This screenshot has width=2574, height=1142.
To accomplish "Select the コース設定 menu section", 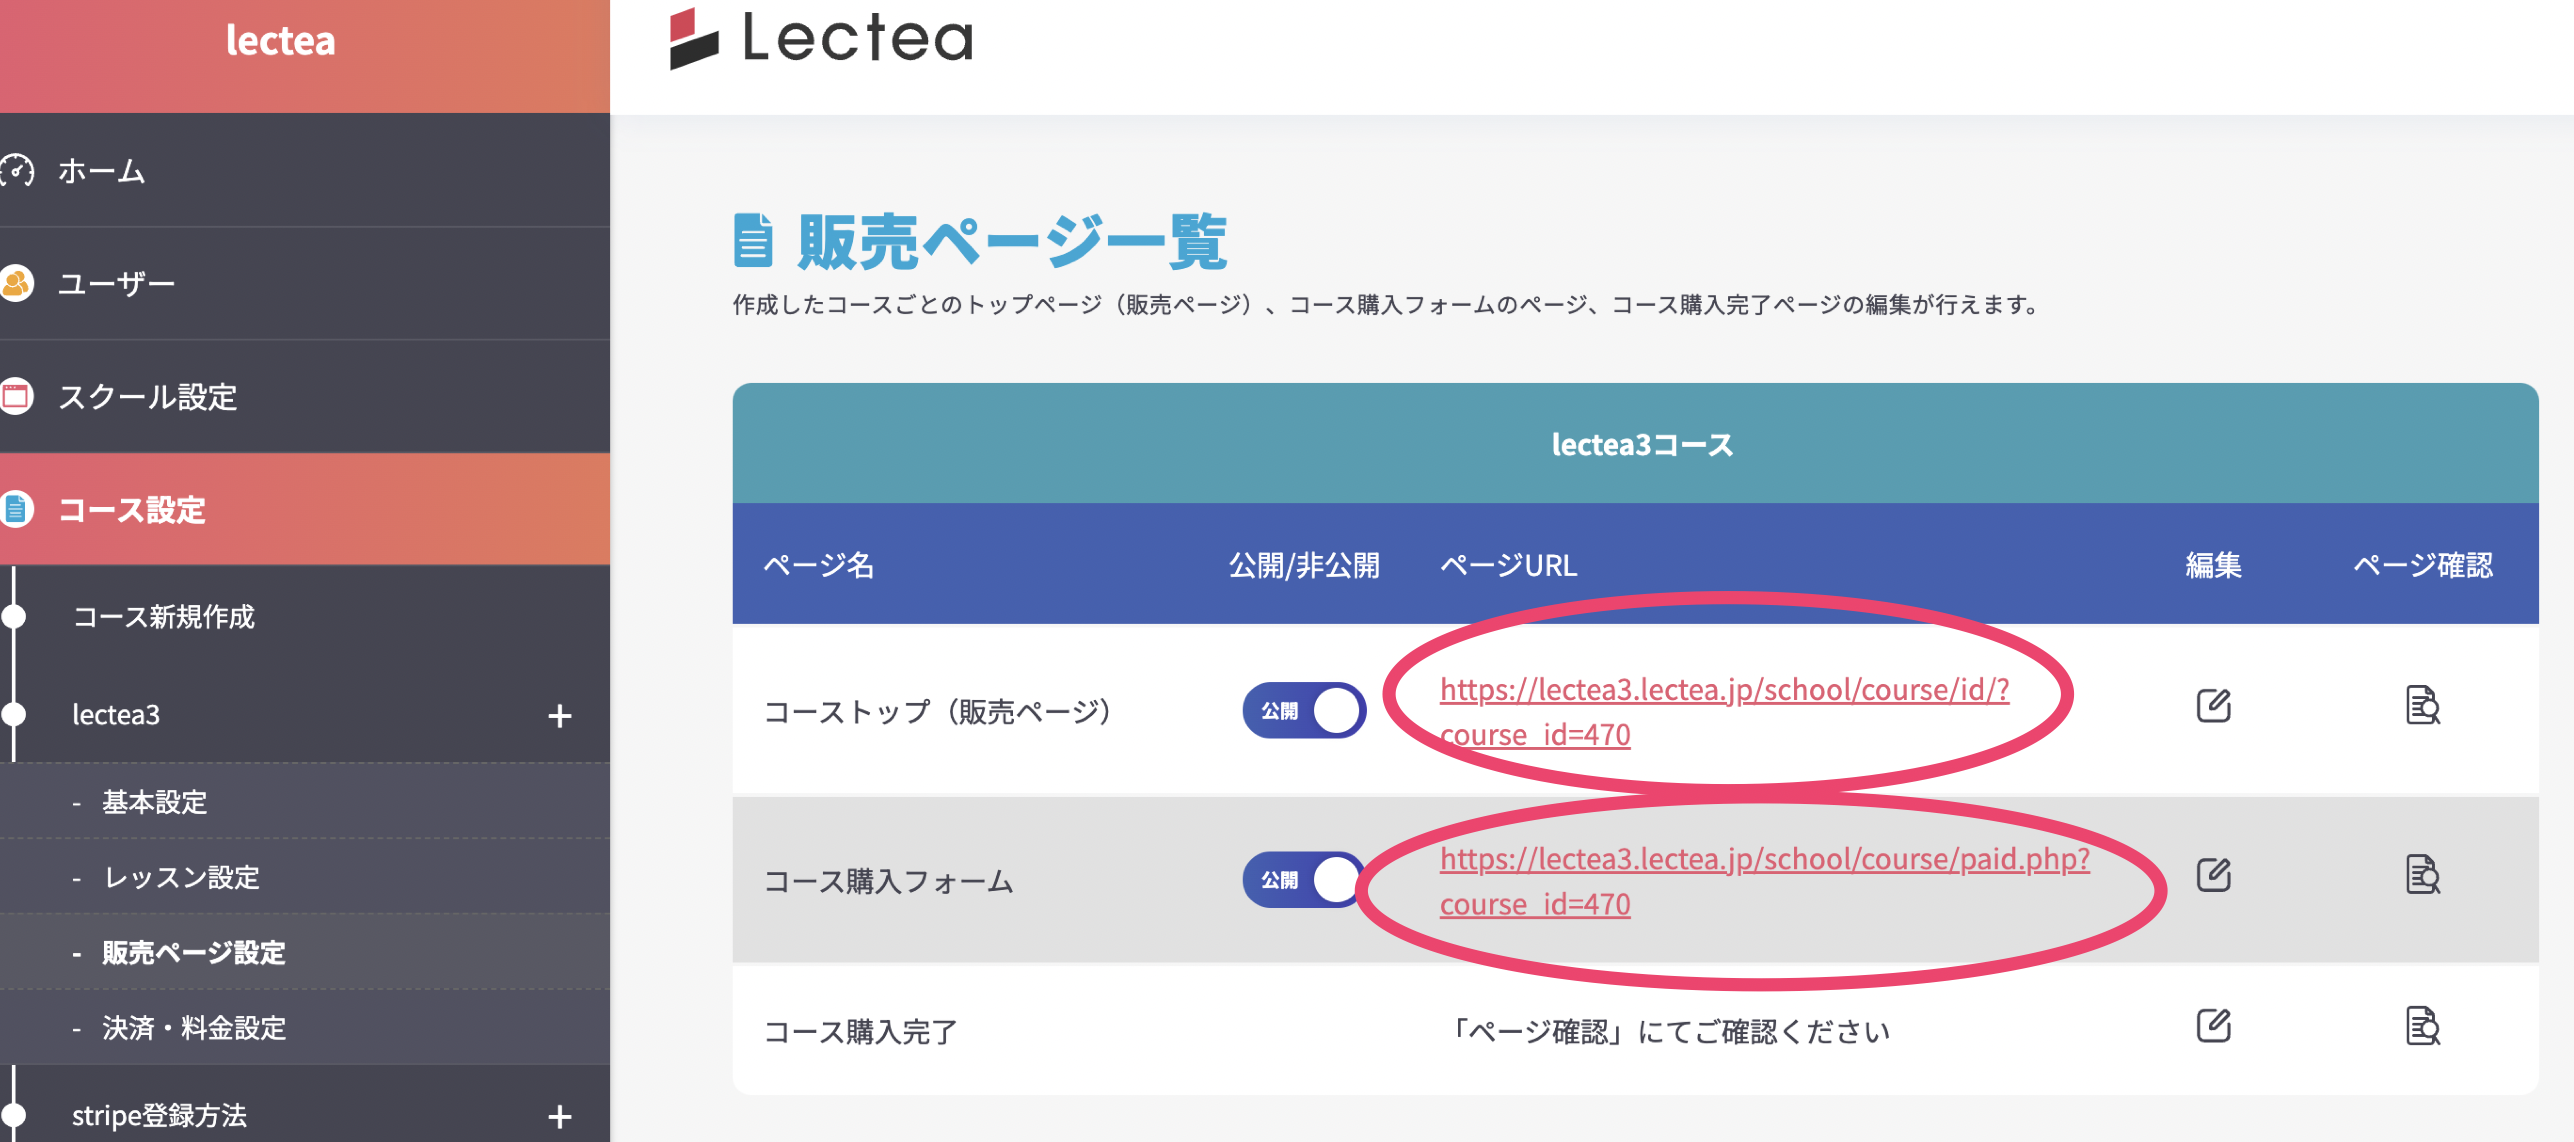I will click(x=132, y=510).
